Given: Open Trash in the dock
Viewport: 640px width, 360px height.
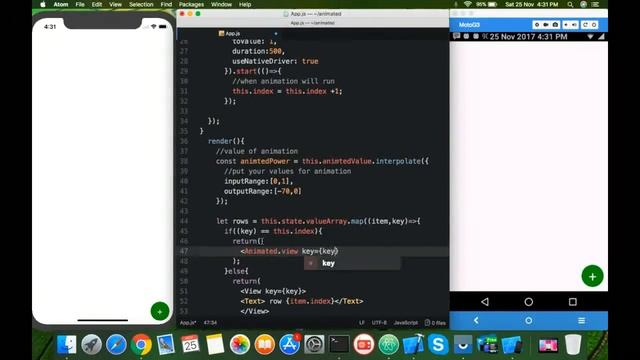Looking at the screenshot, I should pyautogui.click(x=573, y=344).
